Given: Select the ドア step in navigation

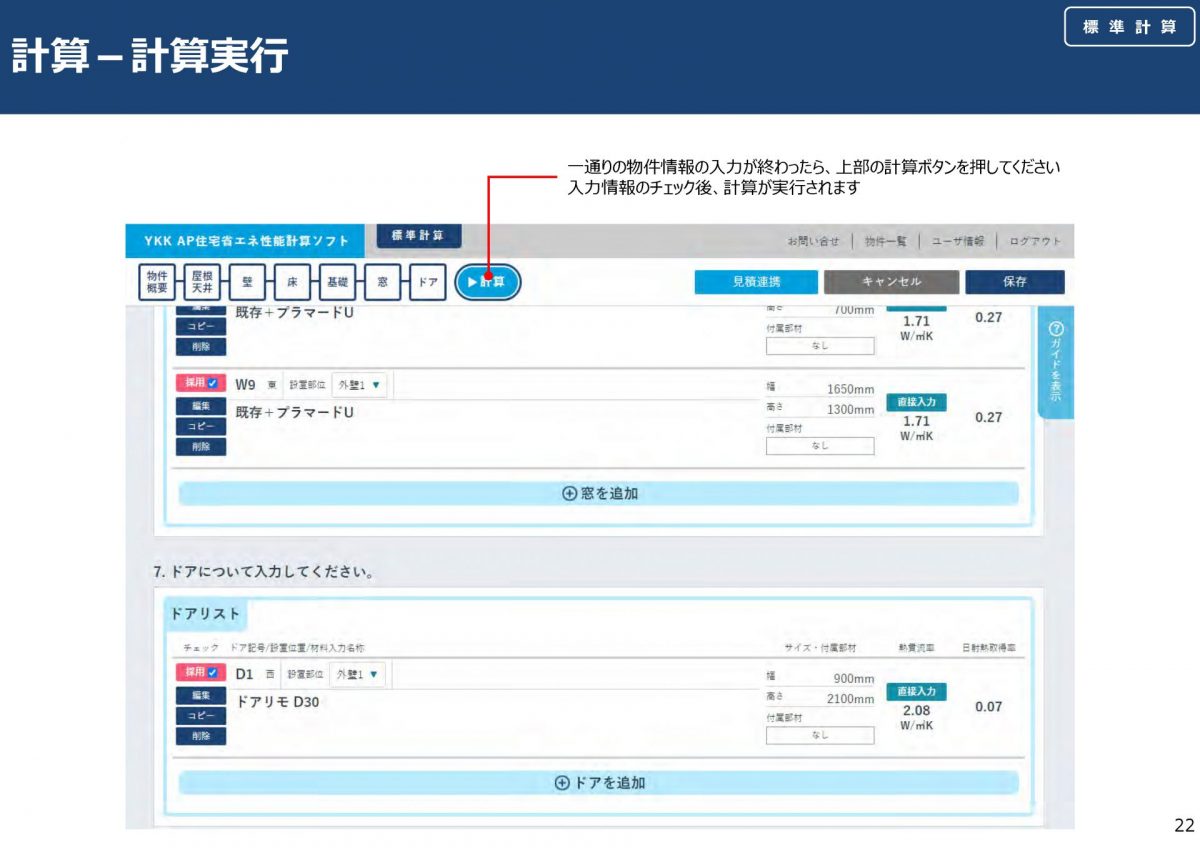Looking at the screenshot, I should (427, 283).
